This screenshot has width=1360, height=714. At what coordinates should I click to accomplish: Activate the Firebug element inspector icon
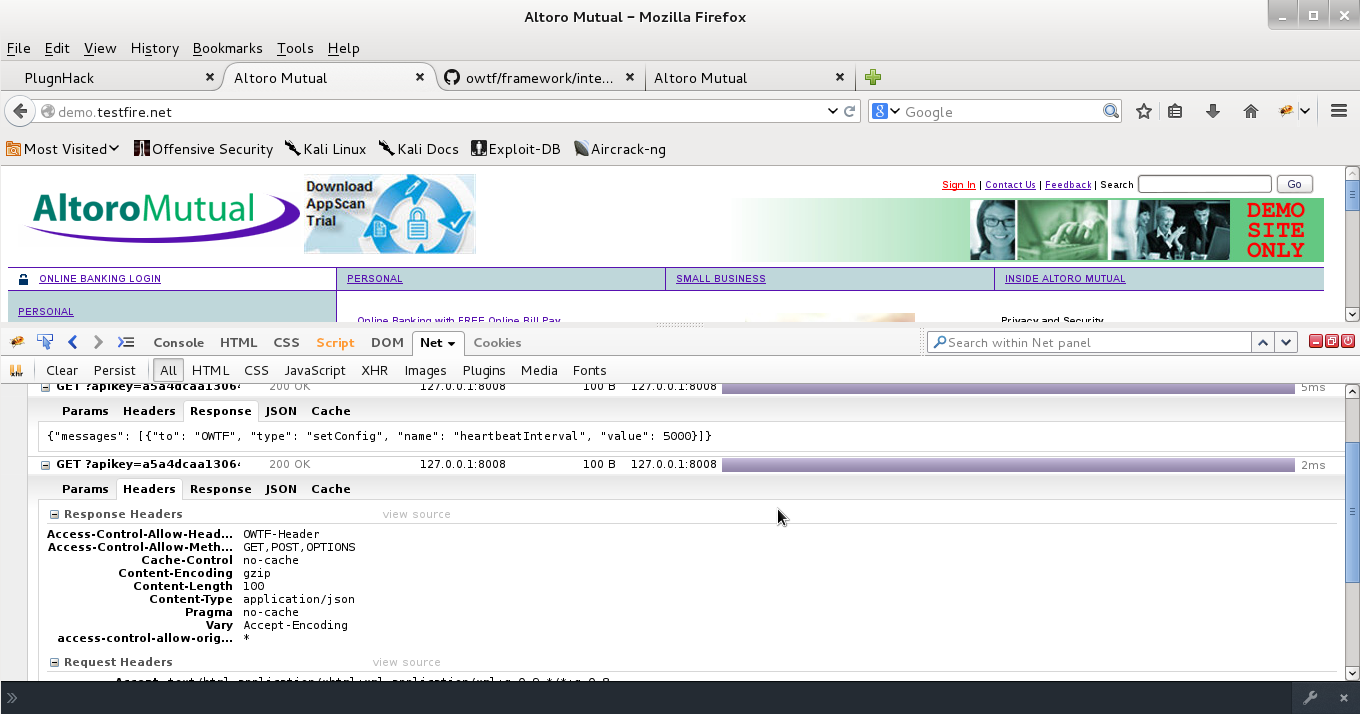pos(45,342)
